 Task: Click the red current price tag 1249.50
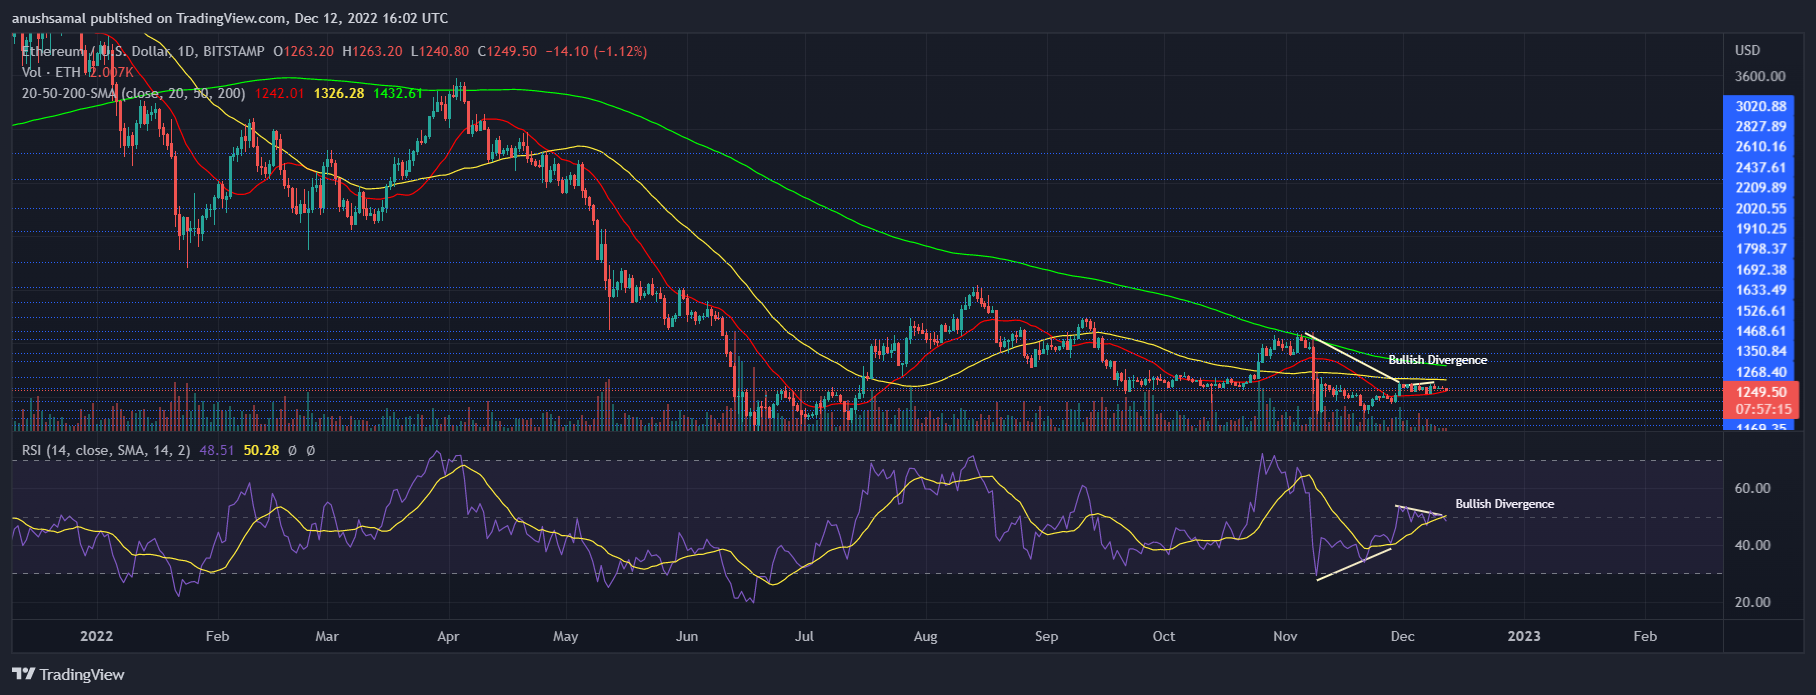[1761, 392]
